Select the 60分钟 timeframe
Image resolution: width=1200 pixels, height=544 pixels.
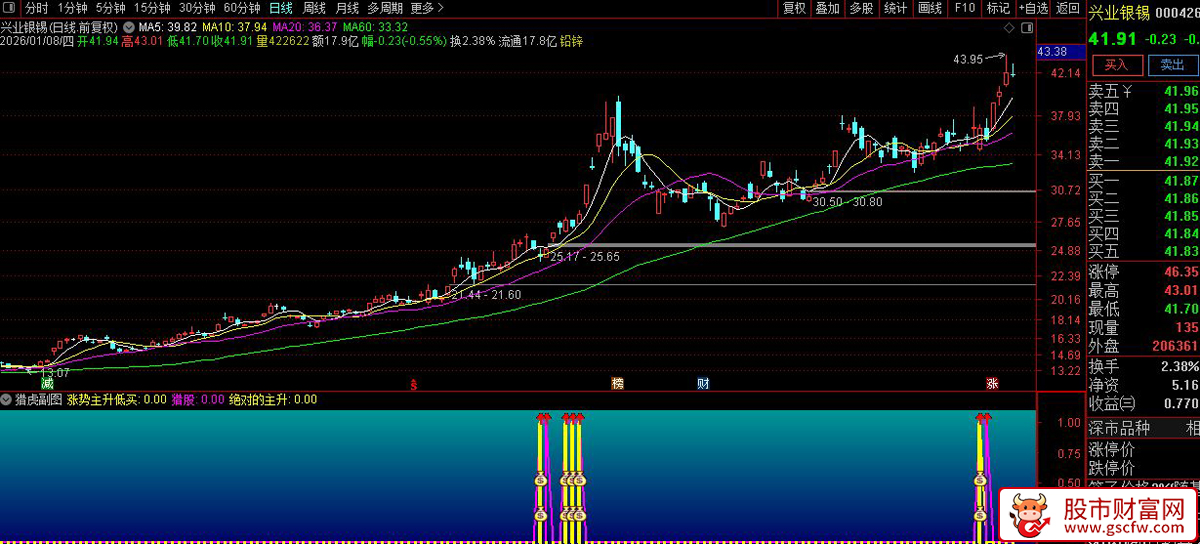click(241, 8)
